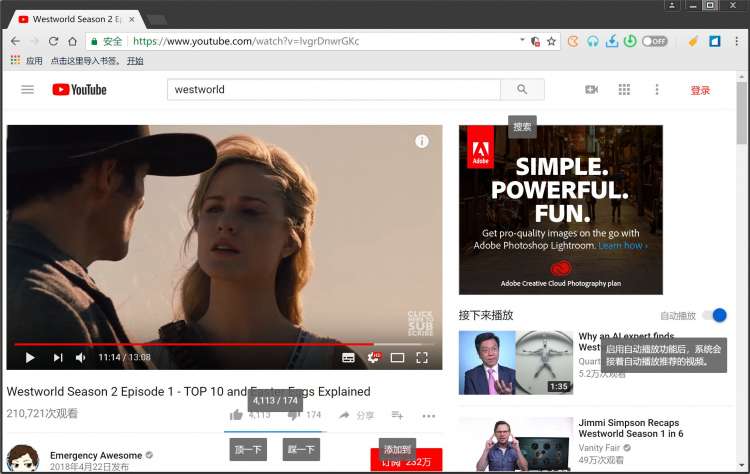Open the Vanity Fair channel link

(x=599, y=448)
